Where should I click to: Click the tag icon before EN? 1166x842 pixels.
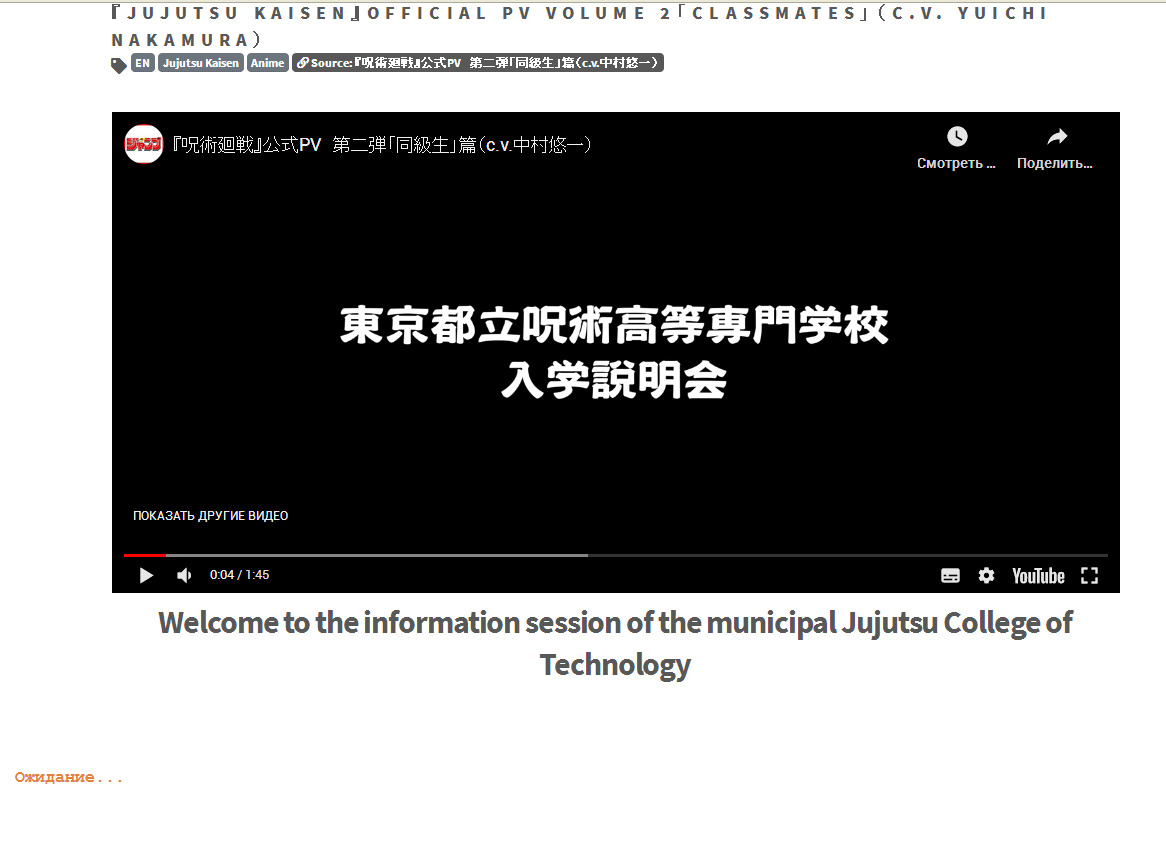click(x=119, y=65)
